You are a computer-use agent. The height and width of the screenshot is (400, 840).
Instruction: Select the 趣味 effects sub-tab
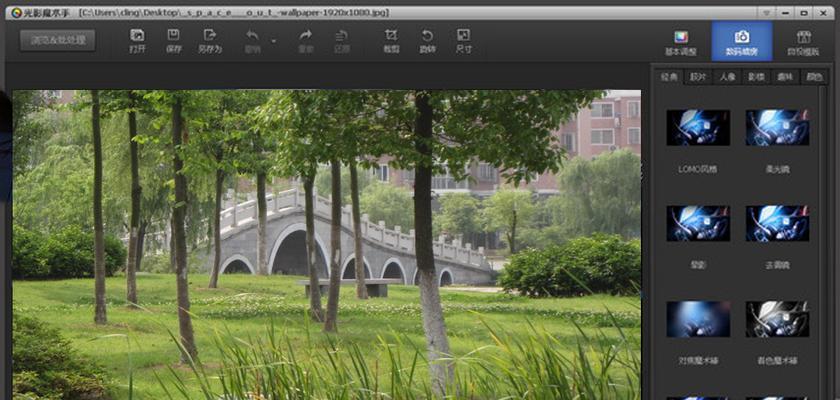(x=785, y=77)
